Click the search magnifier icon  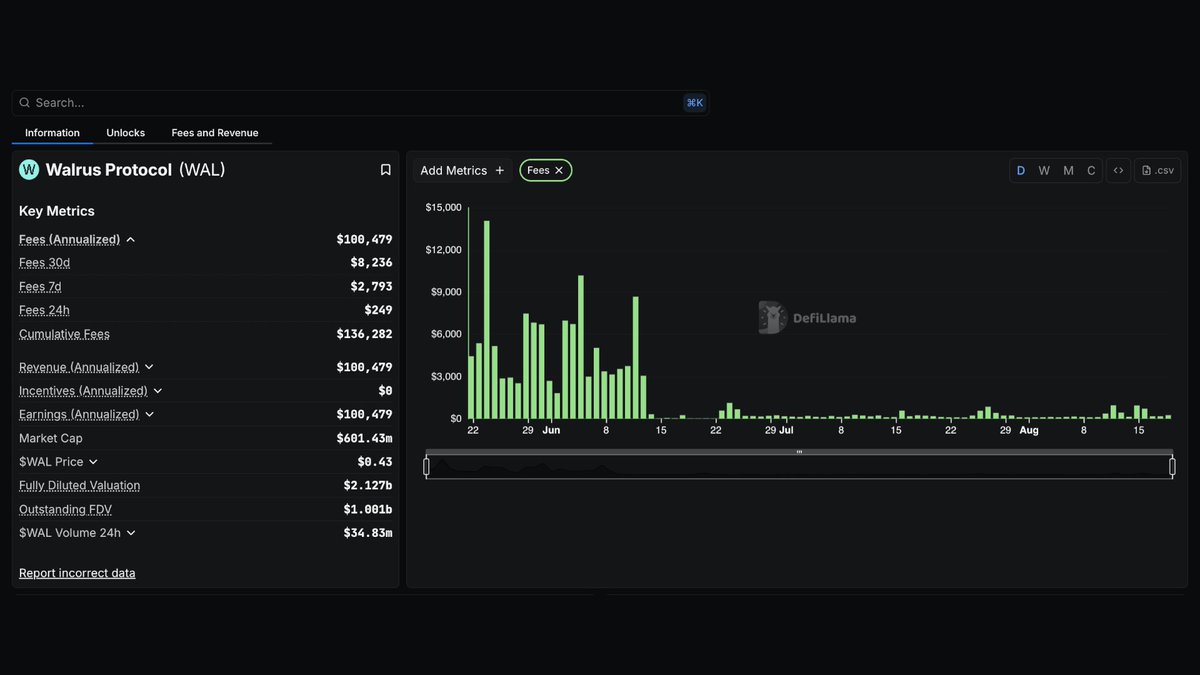(25, 103)
